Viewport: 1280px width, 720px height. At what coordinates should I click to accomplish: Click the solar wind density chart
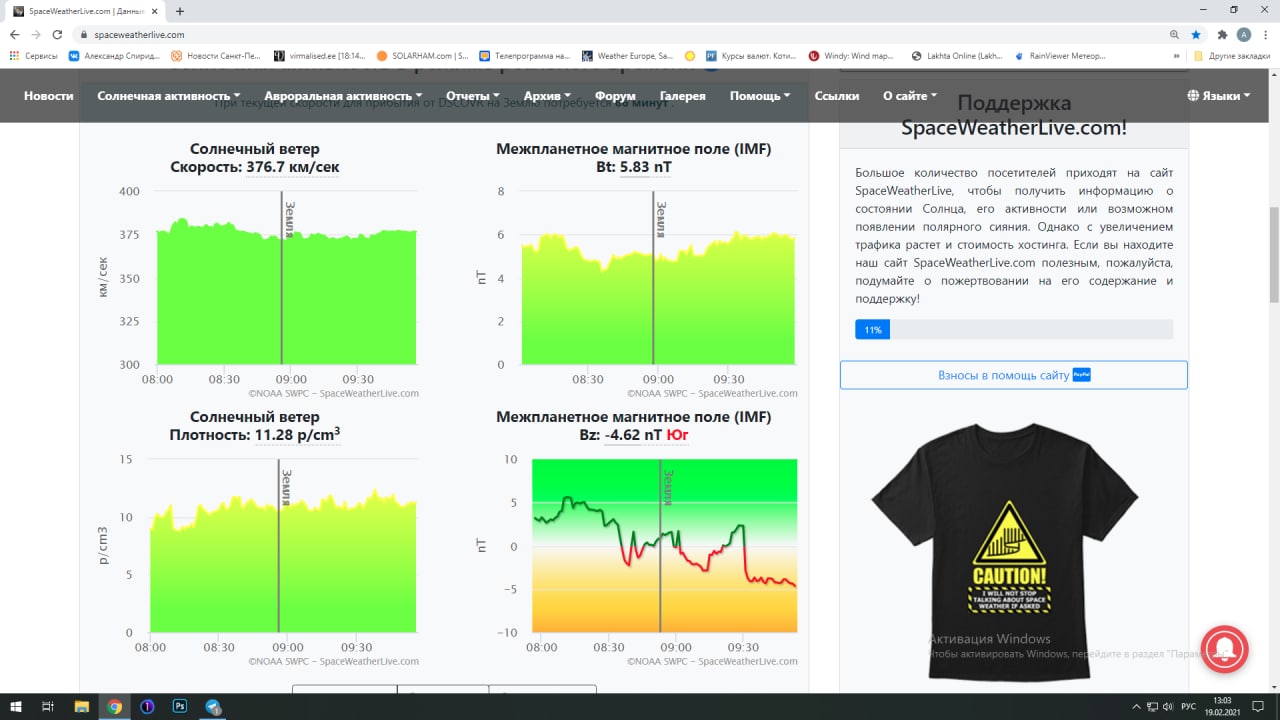(283, 546)
